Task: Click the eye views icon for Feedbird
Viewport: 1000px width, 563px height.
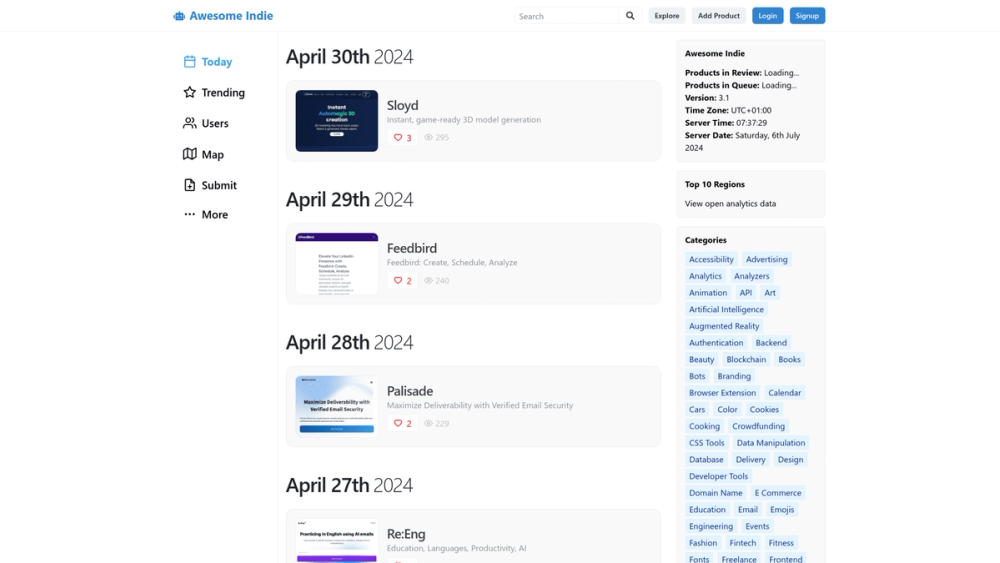Action: (x=429, y=280)
